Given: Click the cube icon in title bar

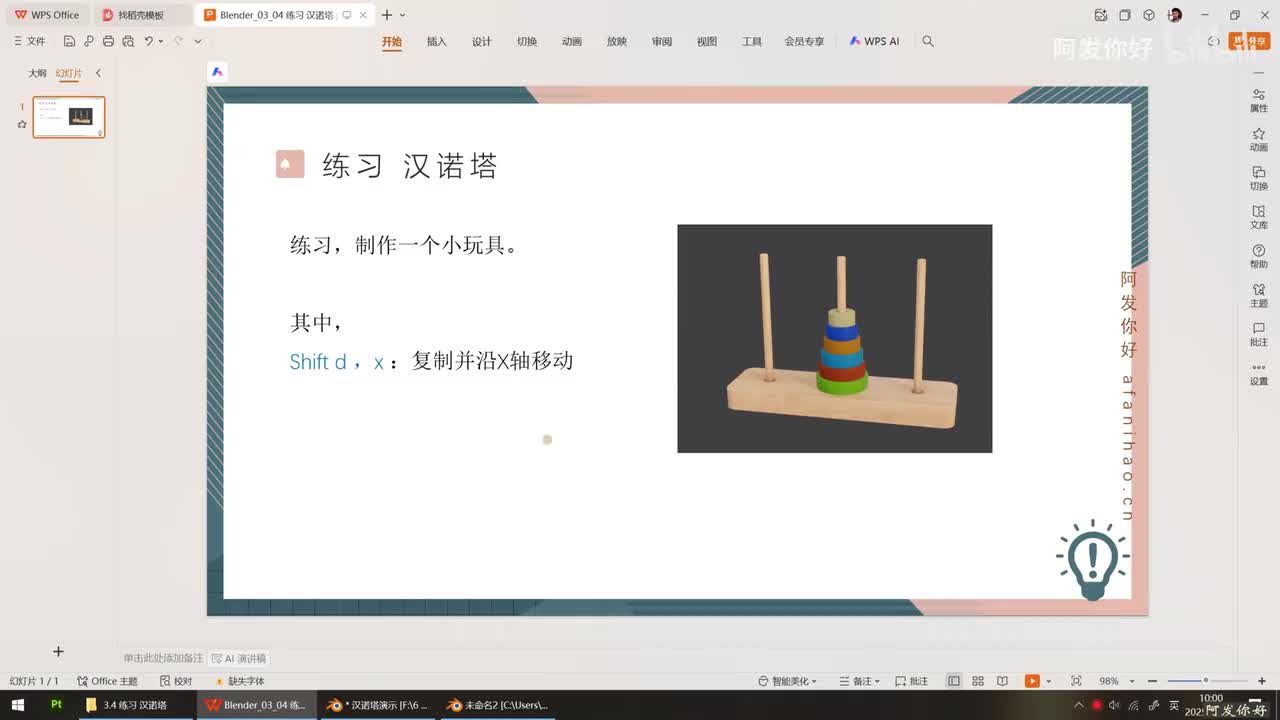Looking at the screenshot, I should tap(1150, 15).
